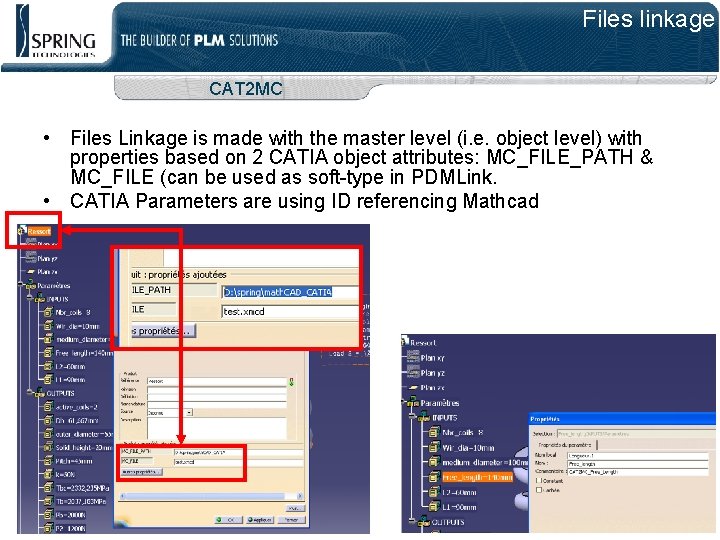
Task: Click the CAT2MC slide tab label
Action: pos(246,88)
